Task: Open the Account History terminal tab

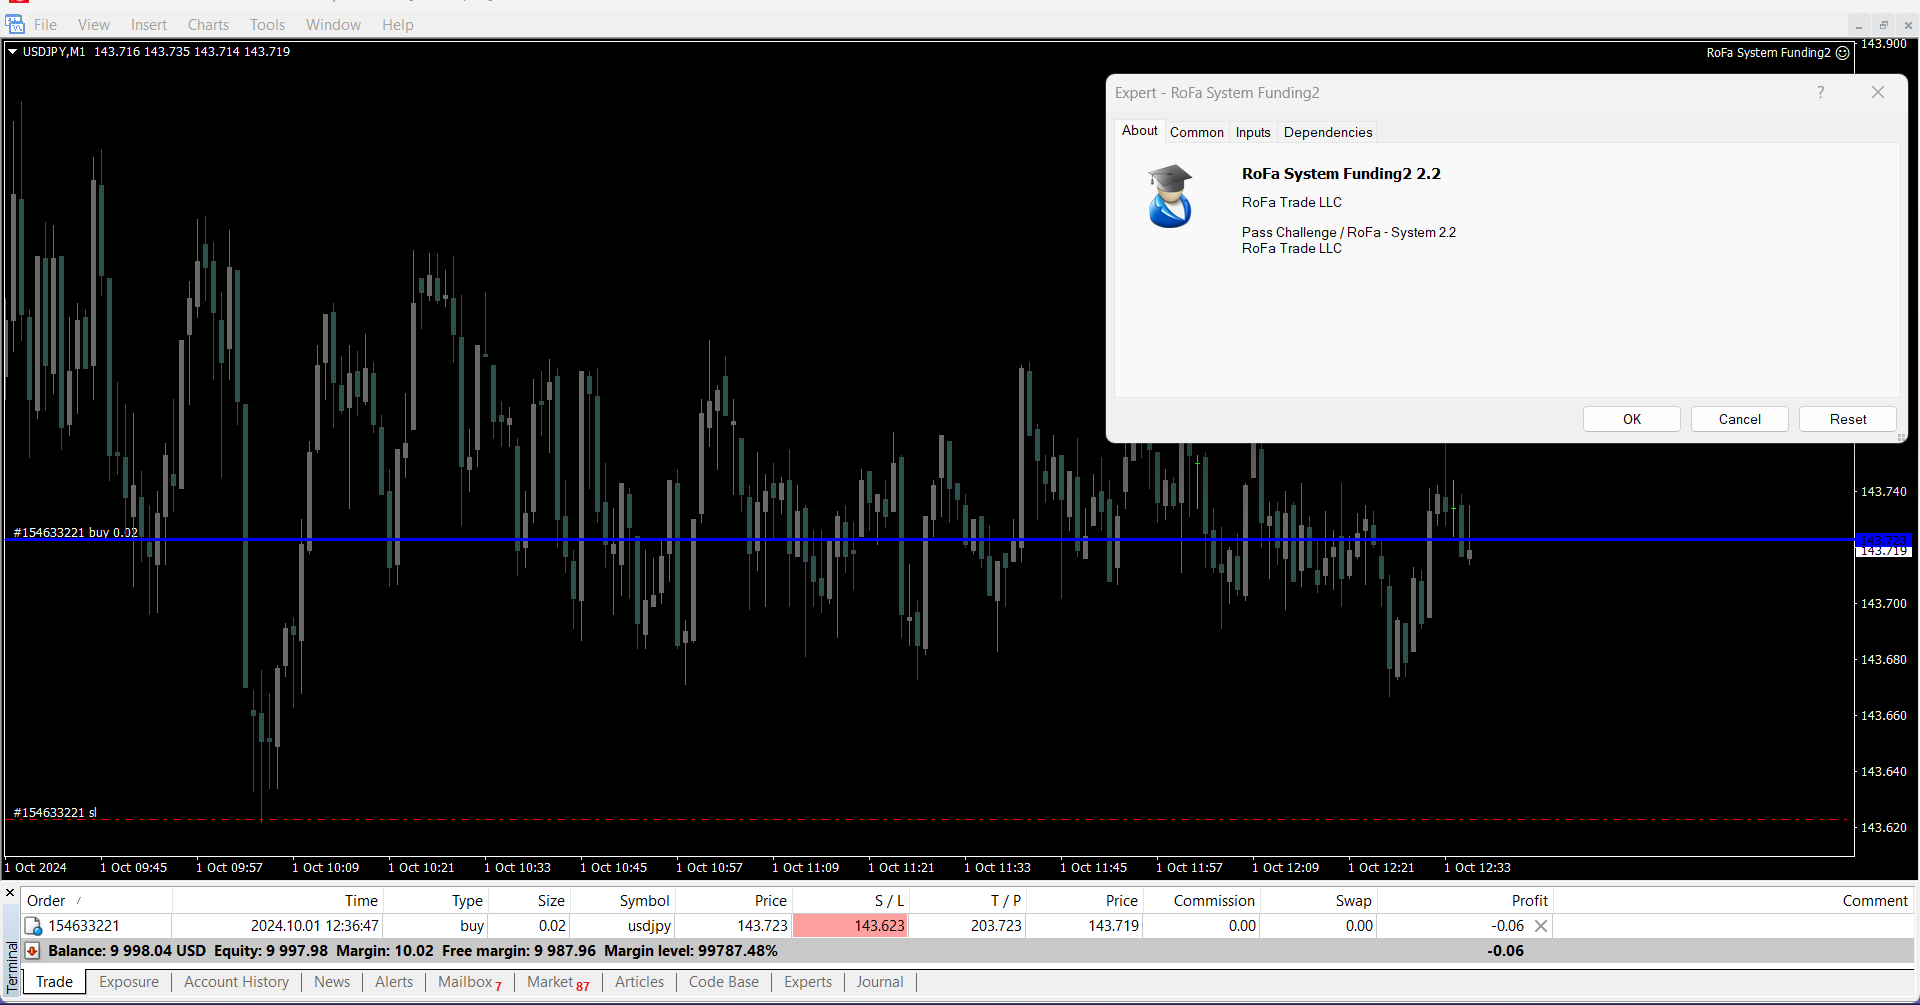Action: 236,982
